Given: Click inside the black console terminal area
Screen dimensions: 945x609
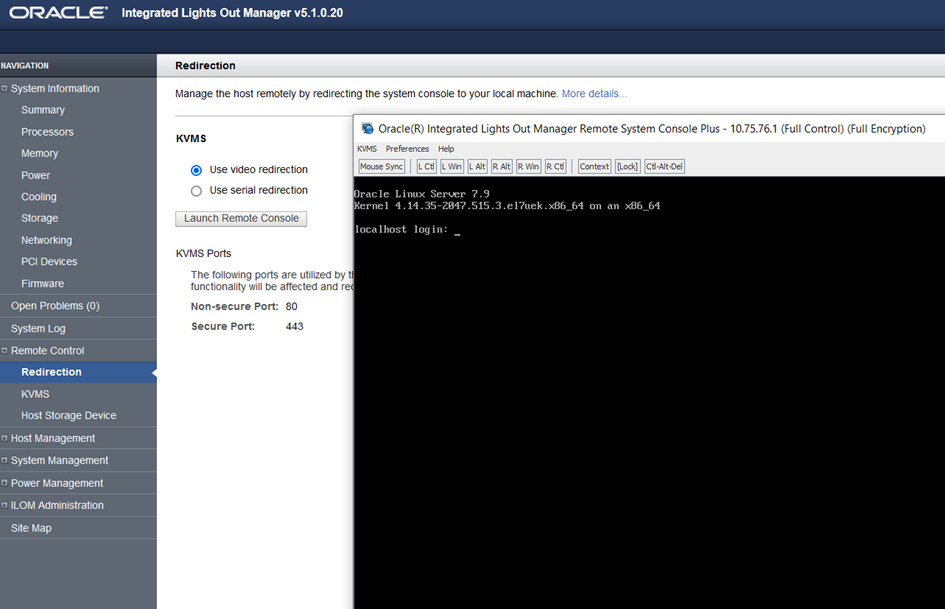Looking at the screenshot, I should 650,400.
